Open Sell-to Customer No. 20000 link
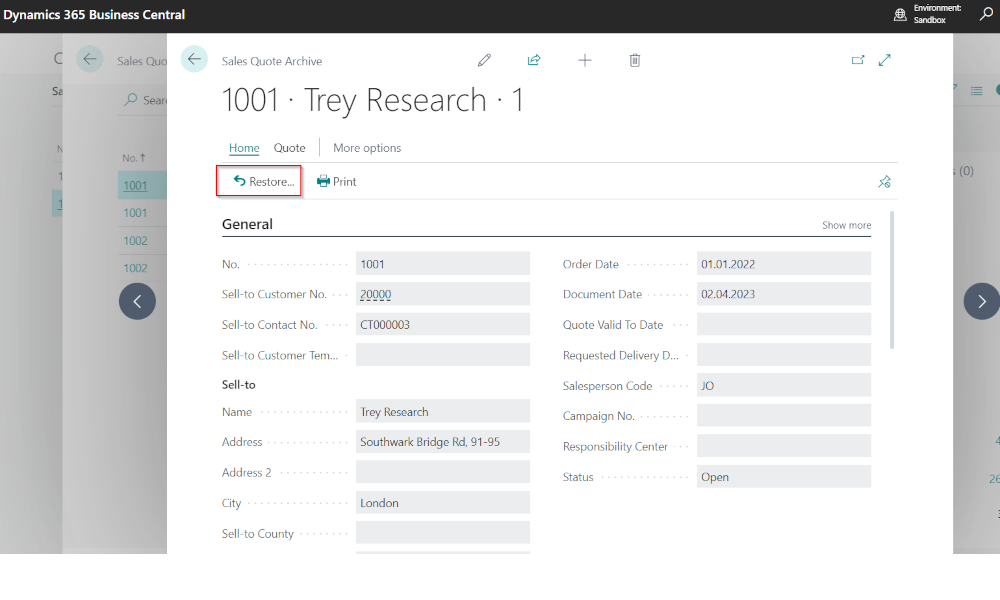1000x600 pixels. 376,295
